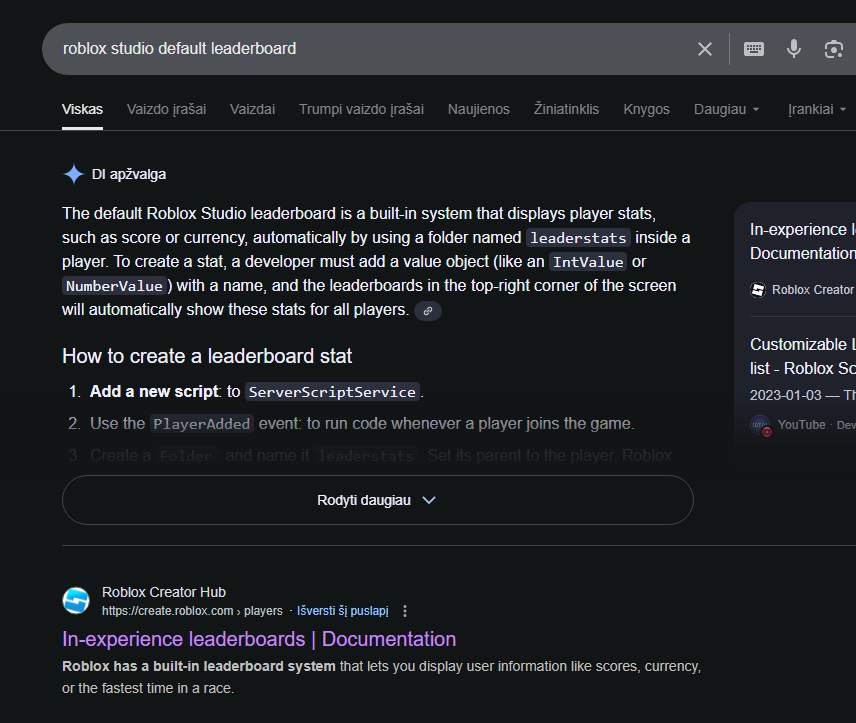Image resolution: width=856 pixels, height=723 pixels.
Task: Switch to Vaizdo įrašai tab
Action: 167,109
